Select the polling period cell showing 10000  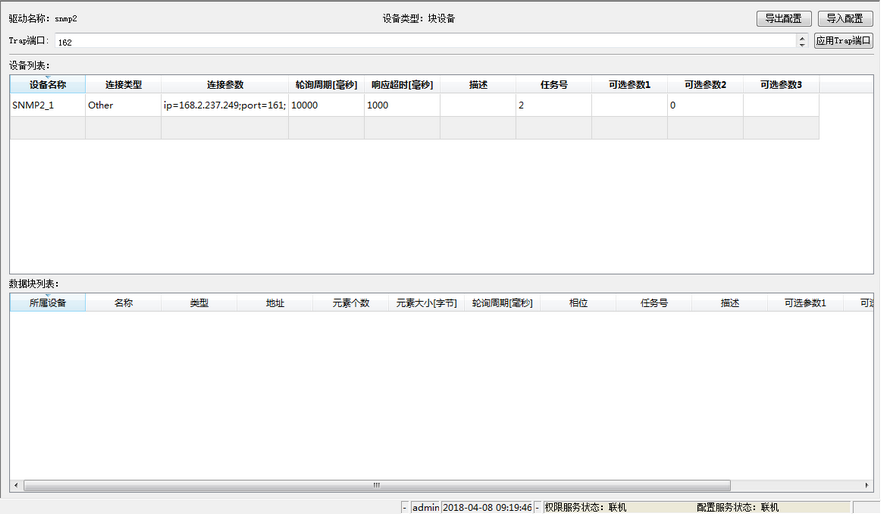pyautogui.click(x=326, y=105)
